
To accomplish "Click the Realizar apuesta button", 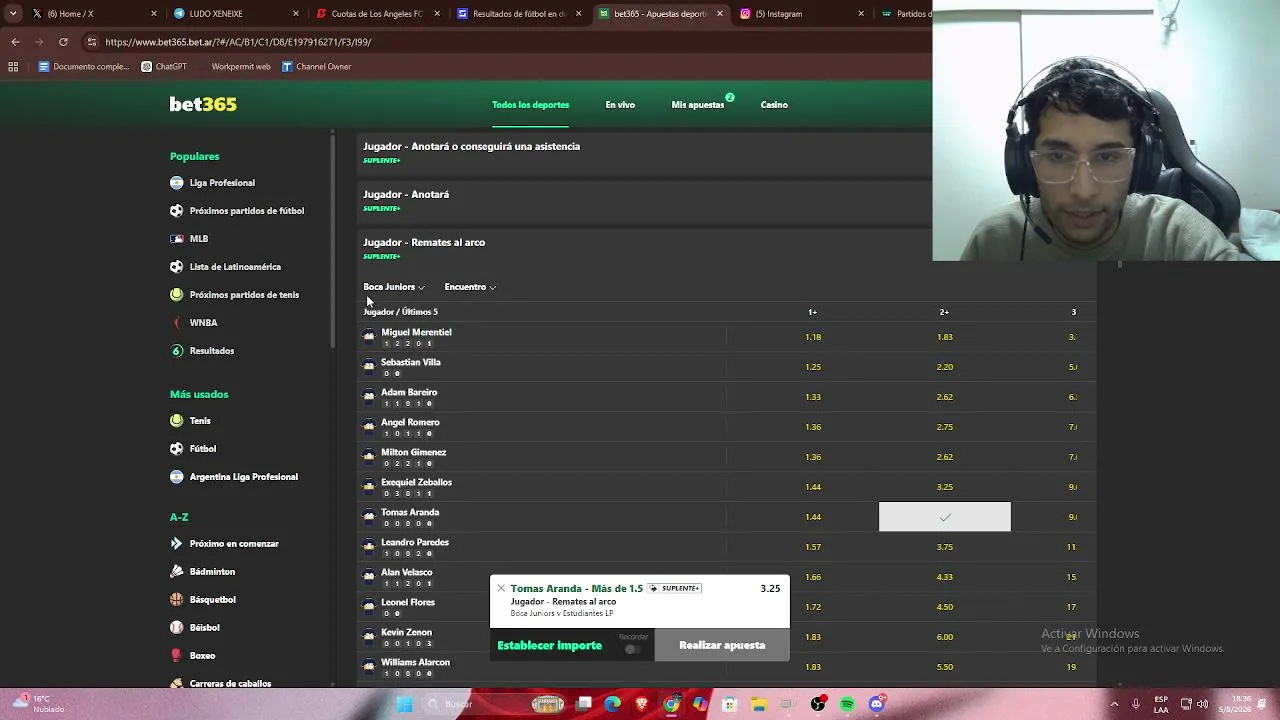I will coord(722,646).
